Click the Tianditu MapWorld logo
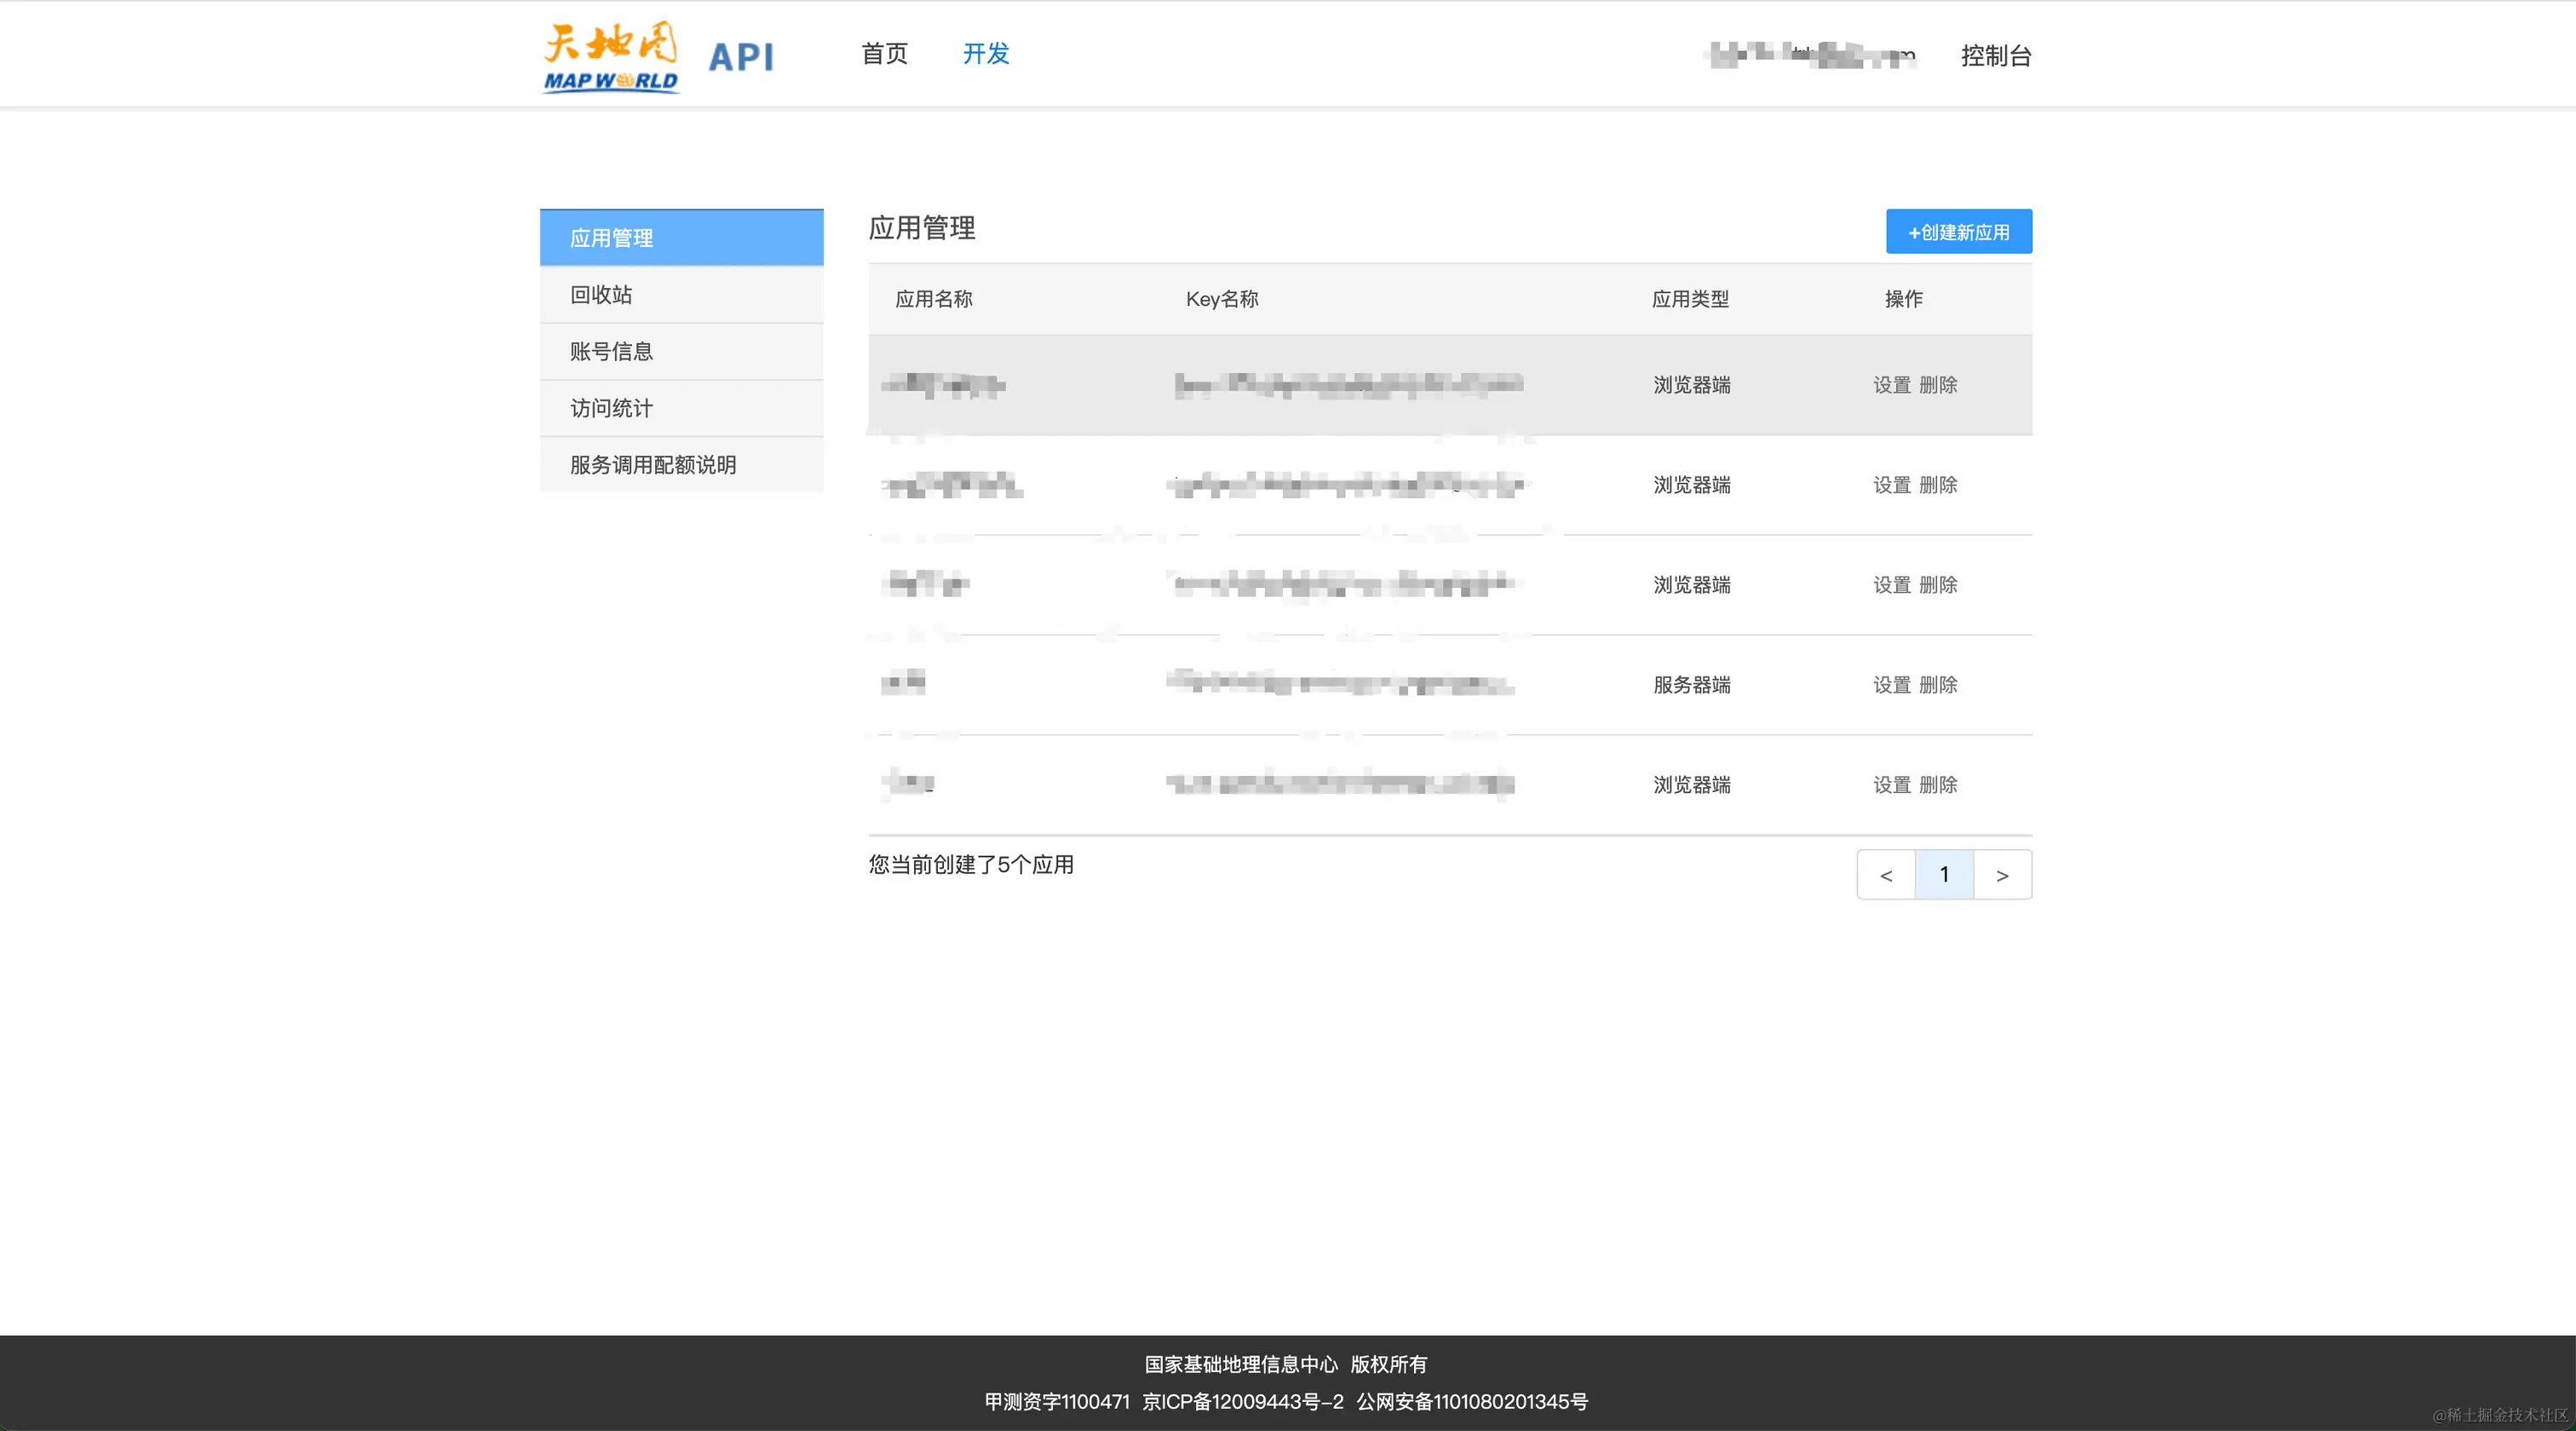Image resolution: width=2576 pixels, height=1431 pixels. (x=611, y=57)
